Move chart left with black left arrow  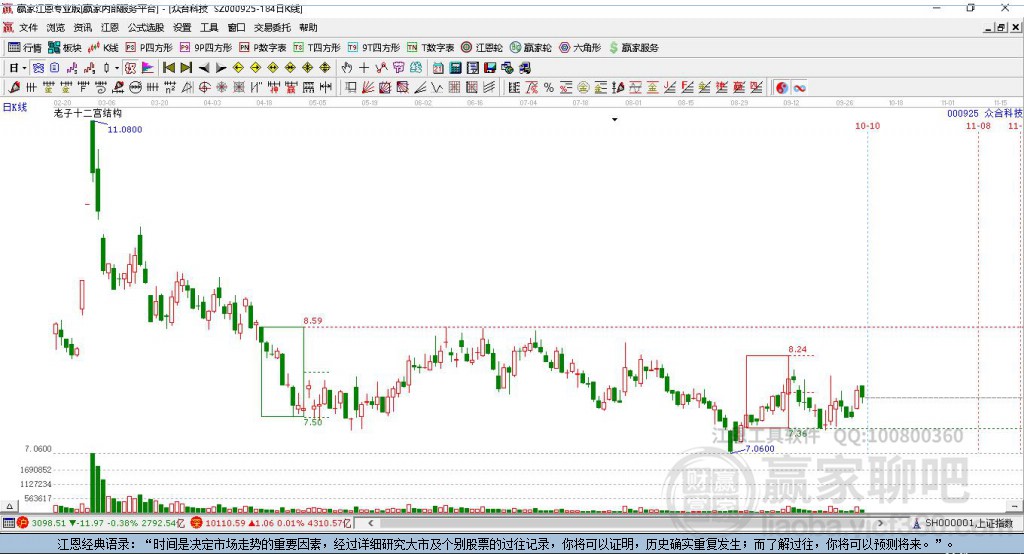(x=204, y=68)
